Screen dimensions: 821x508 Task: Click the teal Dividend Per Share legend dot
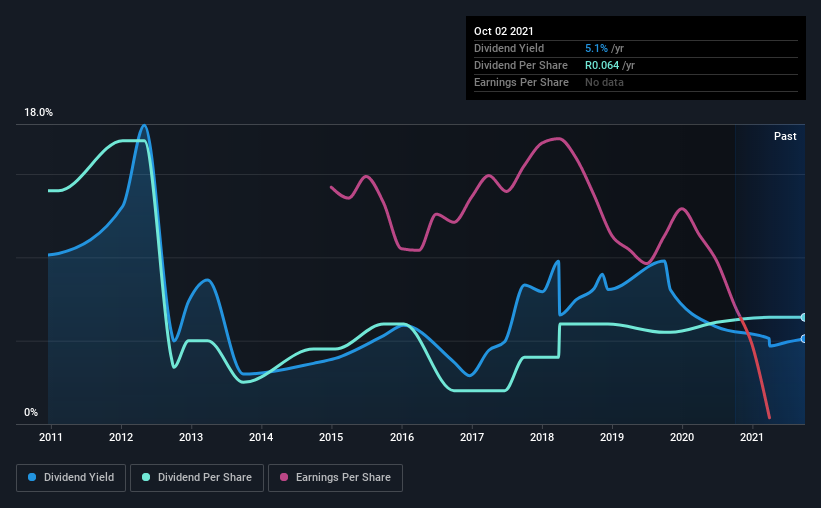[x=146, y=477]
